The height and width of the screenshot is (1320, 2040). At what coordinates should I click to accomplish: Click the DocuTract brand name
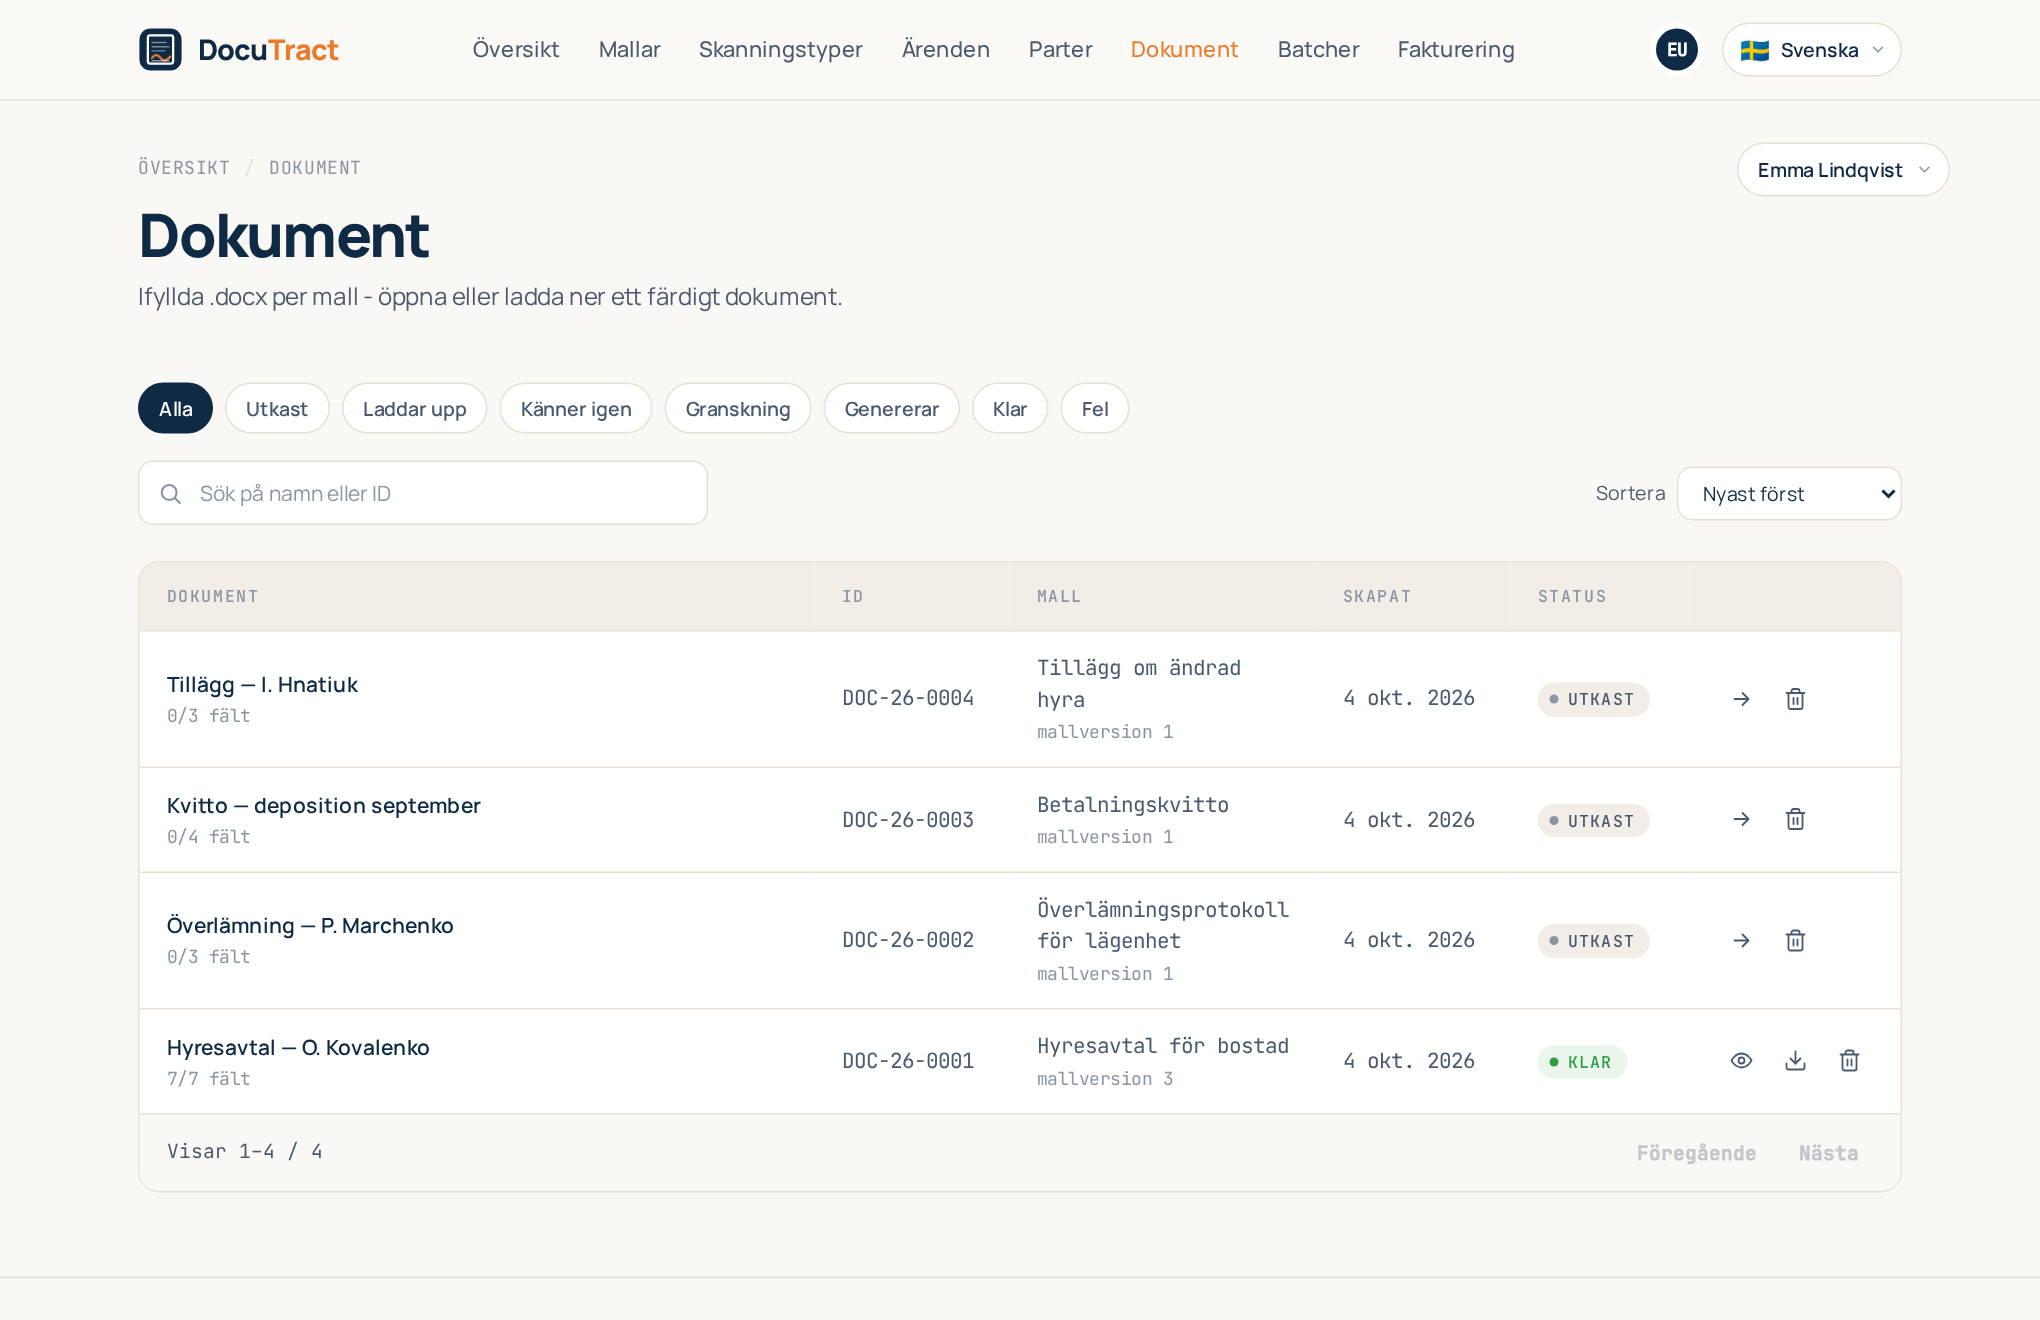pos(268,50)
